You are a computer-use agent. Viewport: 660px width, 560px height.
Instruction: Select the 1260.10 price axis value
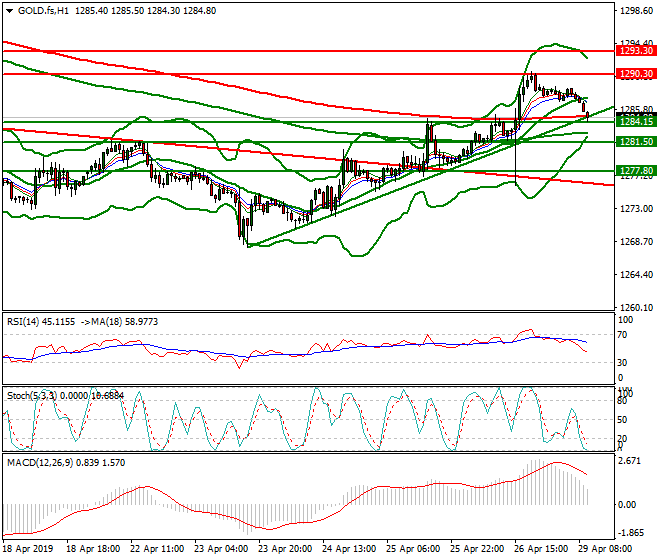[x=636, y=308]
